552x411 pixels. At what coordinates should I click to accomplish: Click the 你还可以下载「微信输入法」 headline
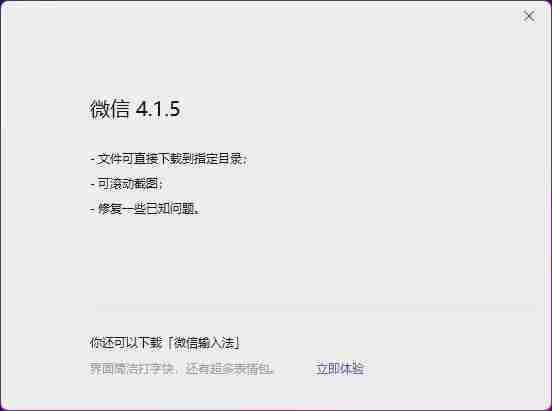[165, 342]
